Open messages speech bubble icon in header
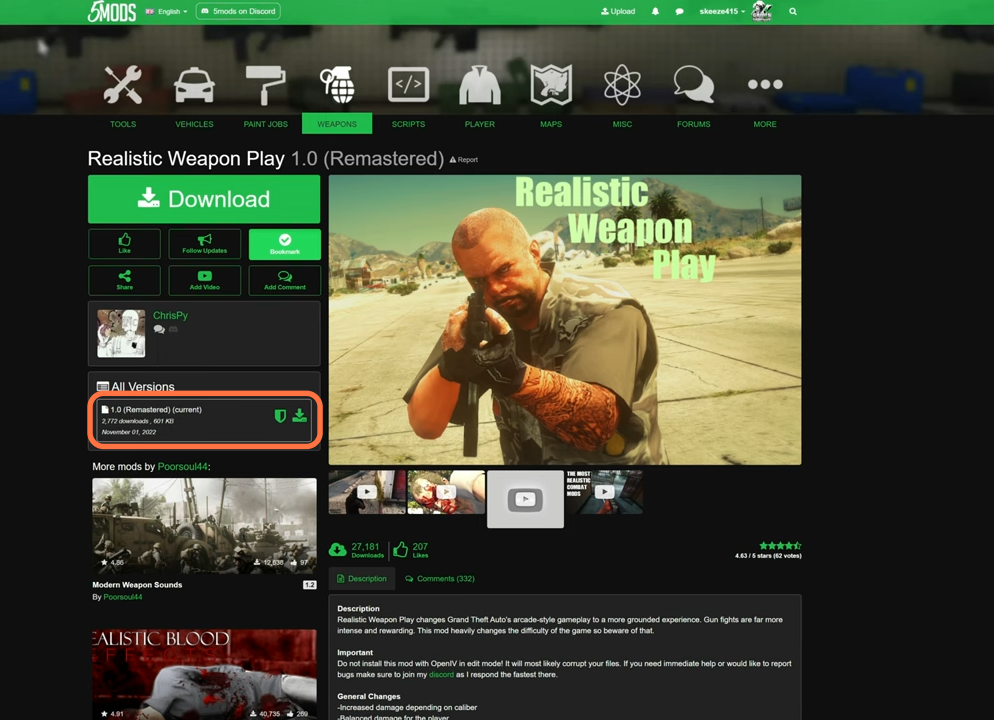Viewport: 994px width, 720px height. [680, 11]
